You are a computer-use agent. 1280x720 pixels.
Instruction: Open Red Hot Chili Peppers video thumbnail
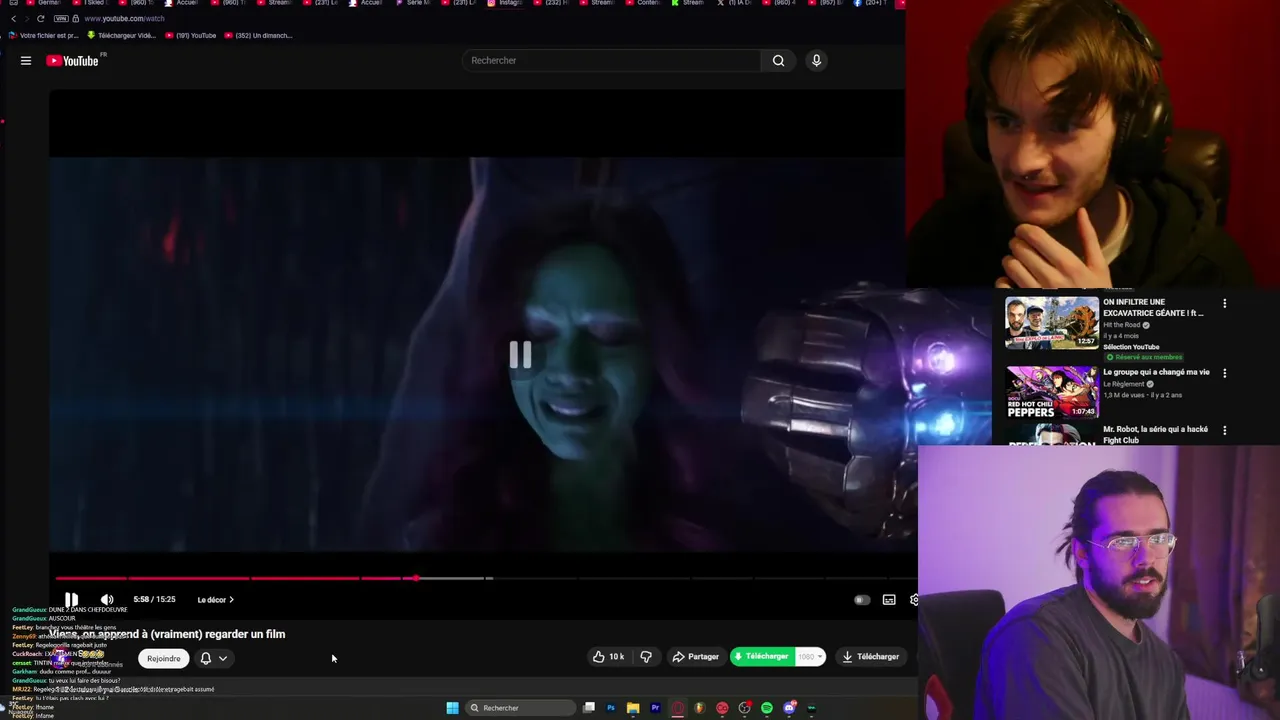1051,392
